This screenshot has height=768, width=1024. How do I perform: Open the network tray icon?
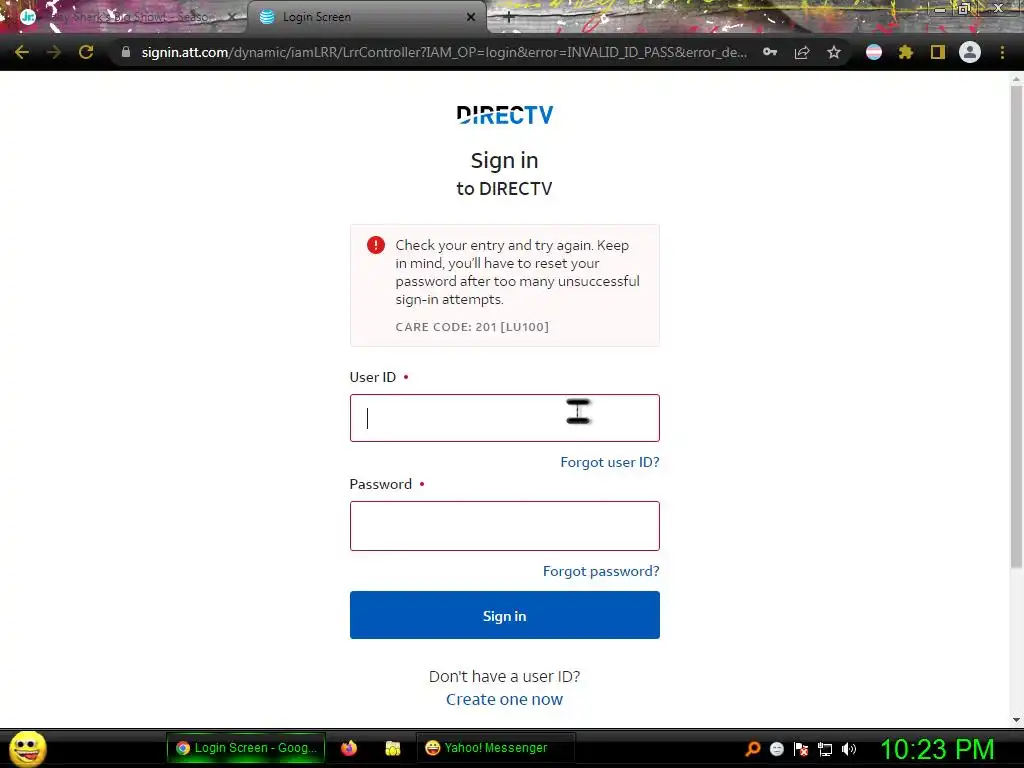(x=825, y=749)
